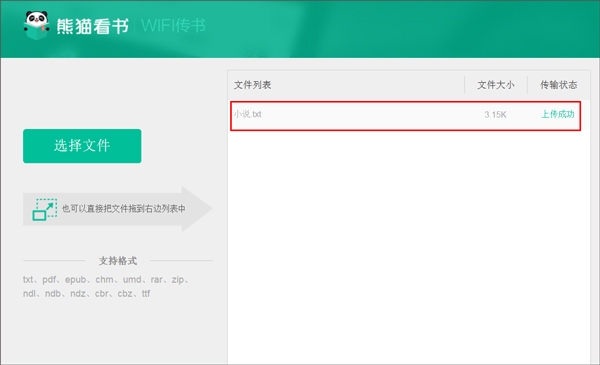Click the 上传成功 status link
Image resolution: width=600 pixels, height=365 pixels.
coord(558,114)
